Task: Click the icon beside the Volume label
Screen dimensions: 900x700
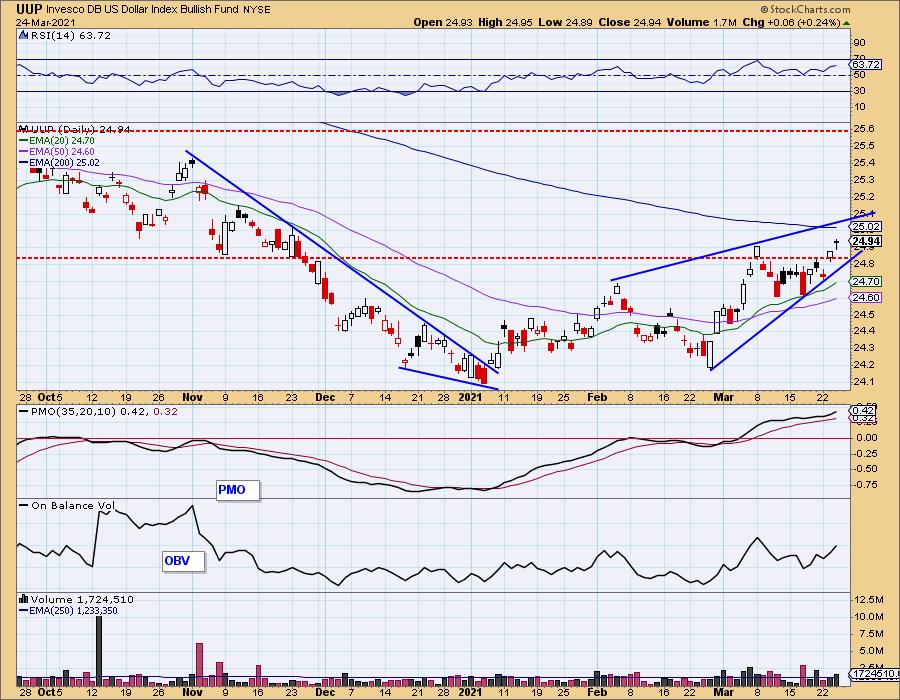Action: (x=24, y=599)
